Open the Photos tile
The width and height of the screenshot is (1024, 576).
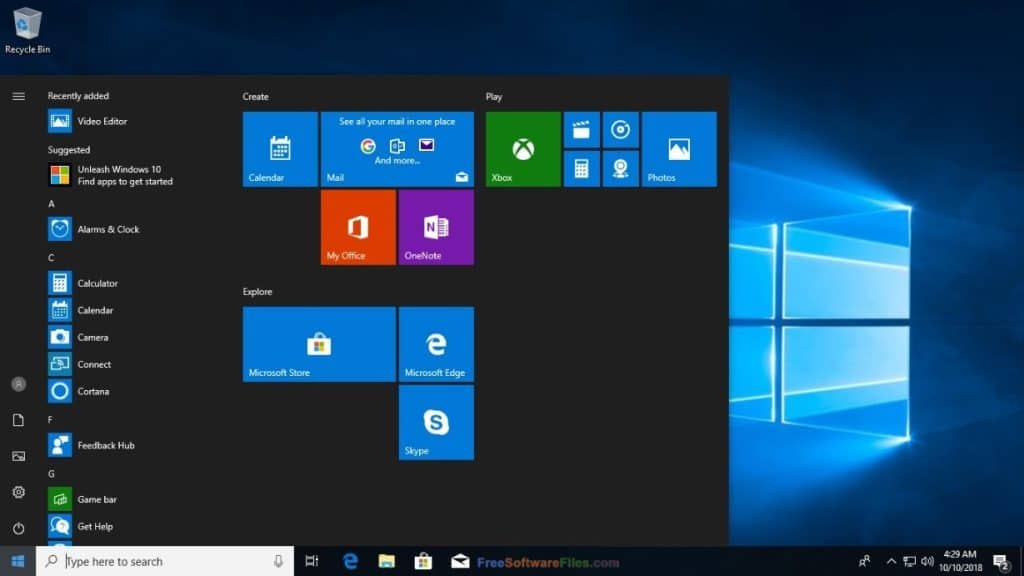point(679,149)
